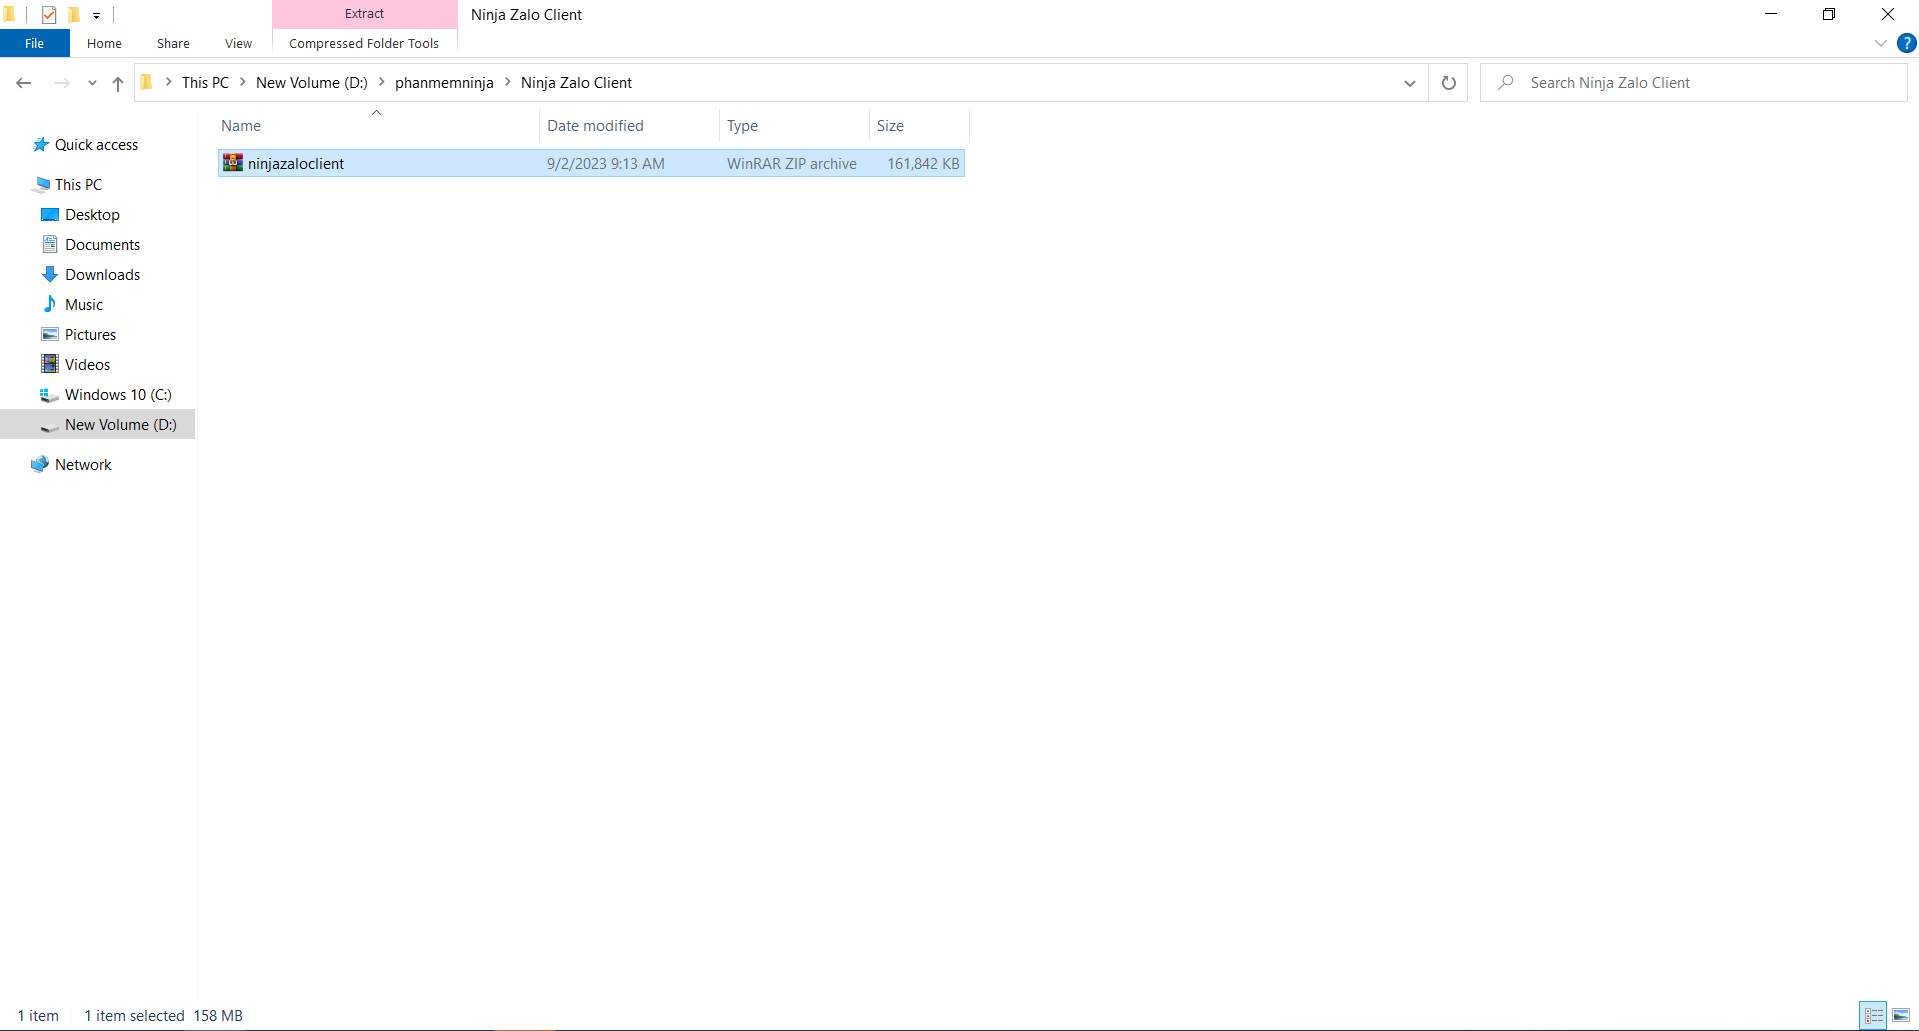This screenshot has height=1031, width=1919.
Task: Click the Search Ninja Zalo Client box
Action: [x=1693, y=83]
